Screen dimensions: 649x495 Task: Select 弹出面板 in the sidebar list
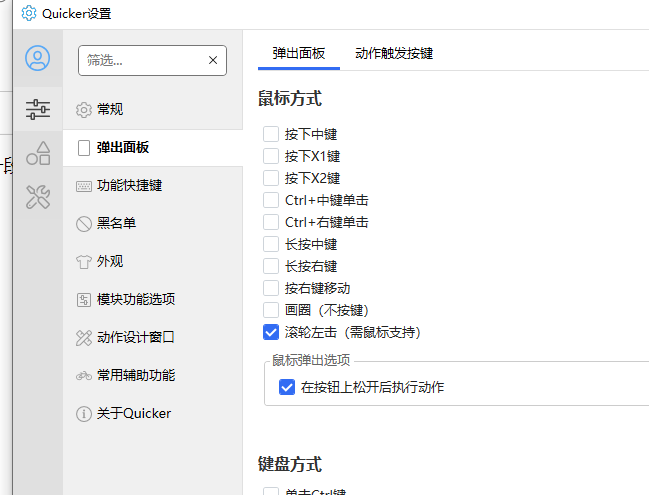153,148
